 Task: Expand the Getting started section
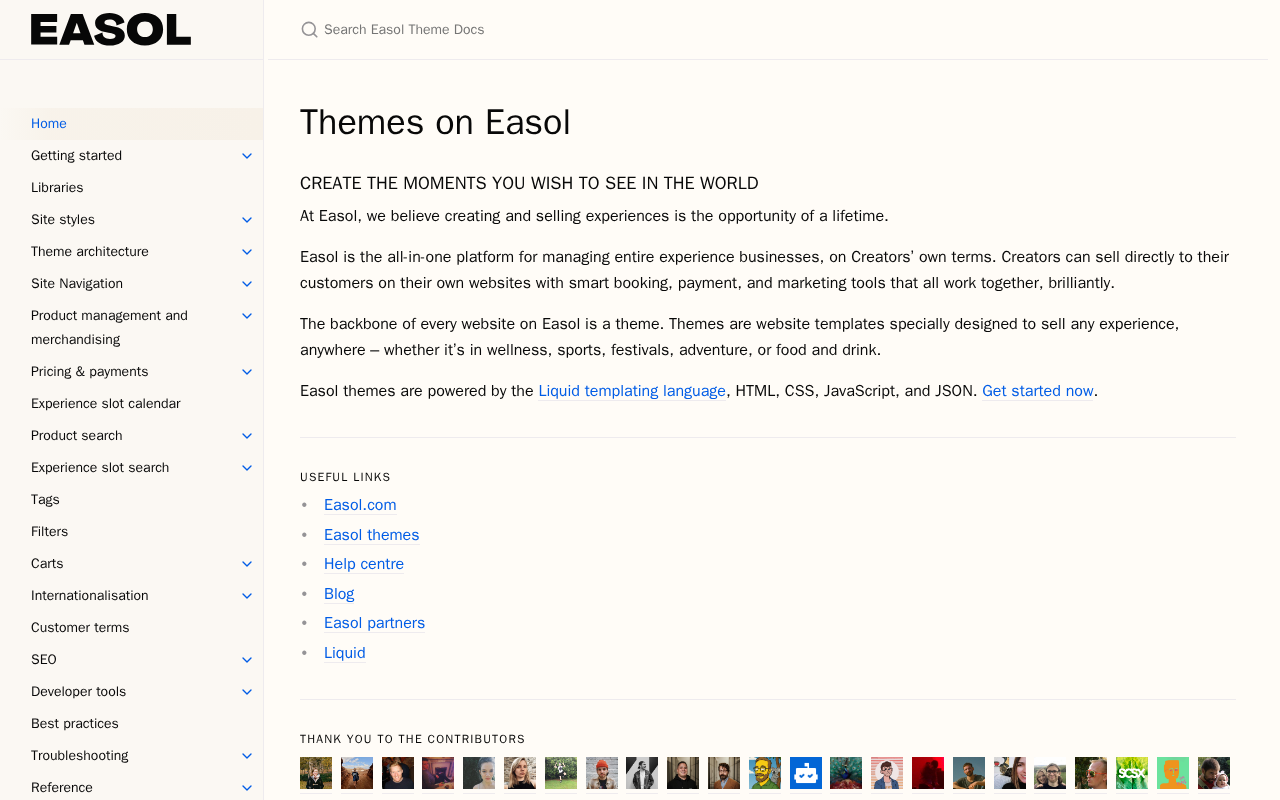click(247, 156)
